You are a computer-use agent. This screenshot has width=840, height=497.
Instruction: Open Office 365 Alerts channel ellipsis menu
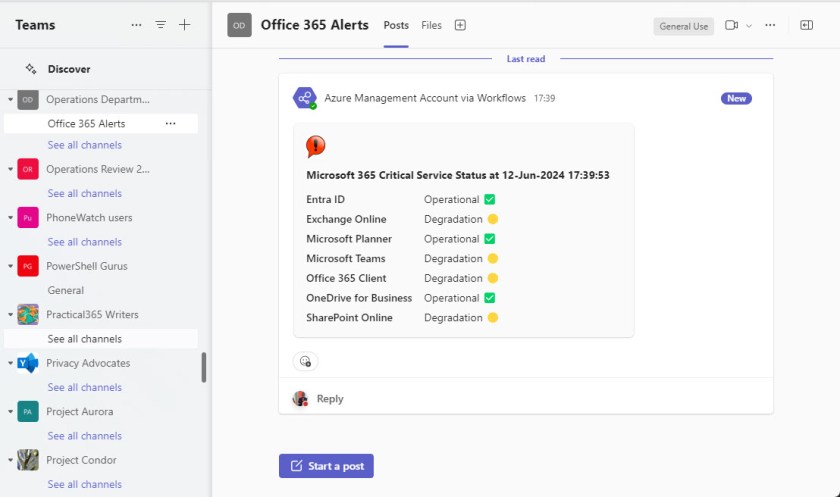click(170, 124)
